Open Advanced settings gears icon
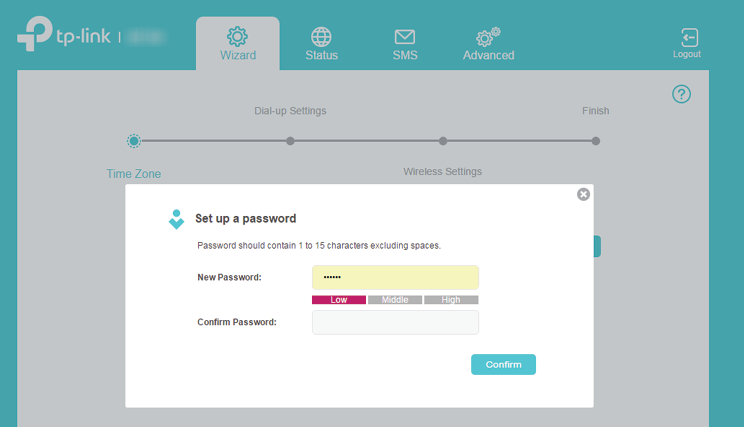The height and width of the screenshot is (427, 744). pos(488,37)
